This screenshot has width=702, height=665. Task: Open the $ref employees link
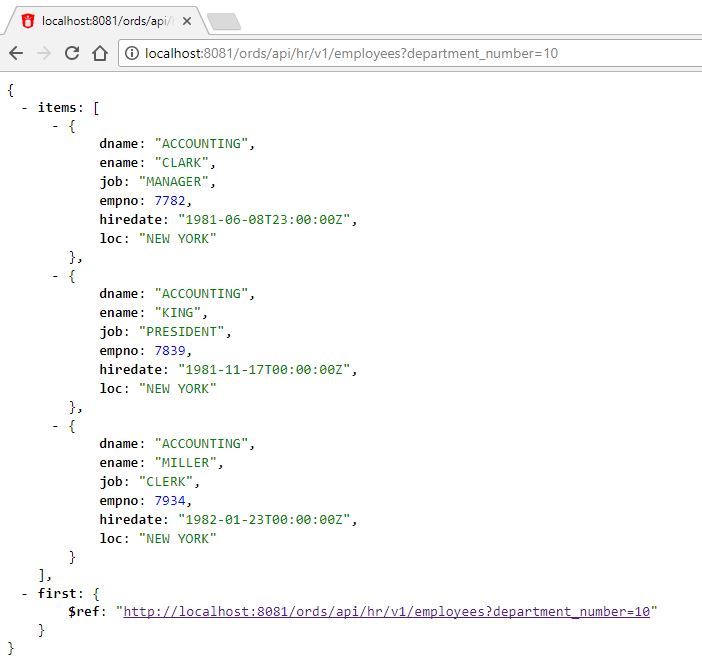click(x=386, y=612)
